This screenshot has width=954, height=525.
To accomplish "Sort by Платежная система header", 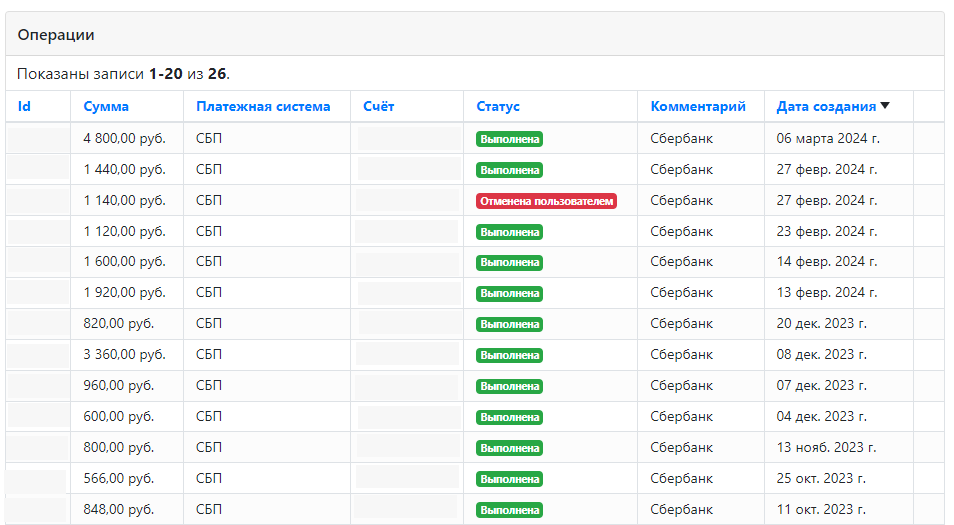I will pyautogui.click(x=263, y=106).
